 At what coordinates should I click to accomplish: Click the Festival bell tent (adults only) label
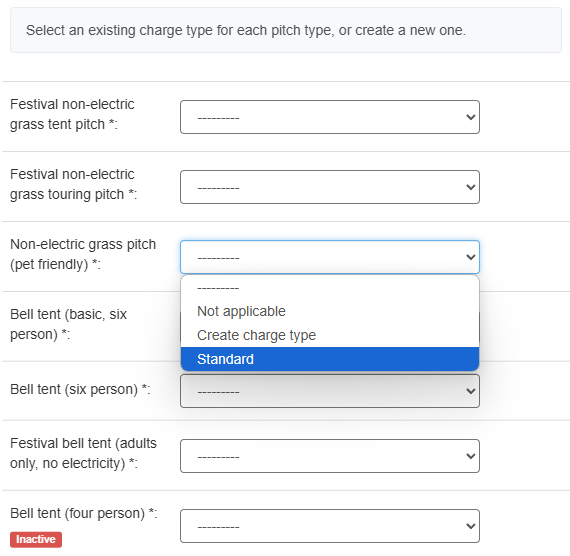pos(83,453)
